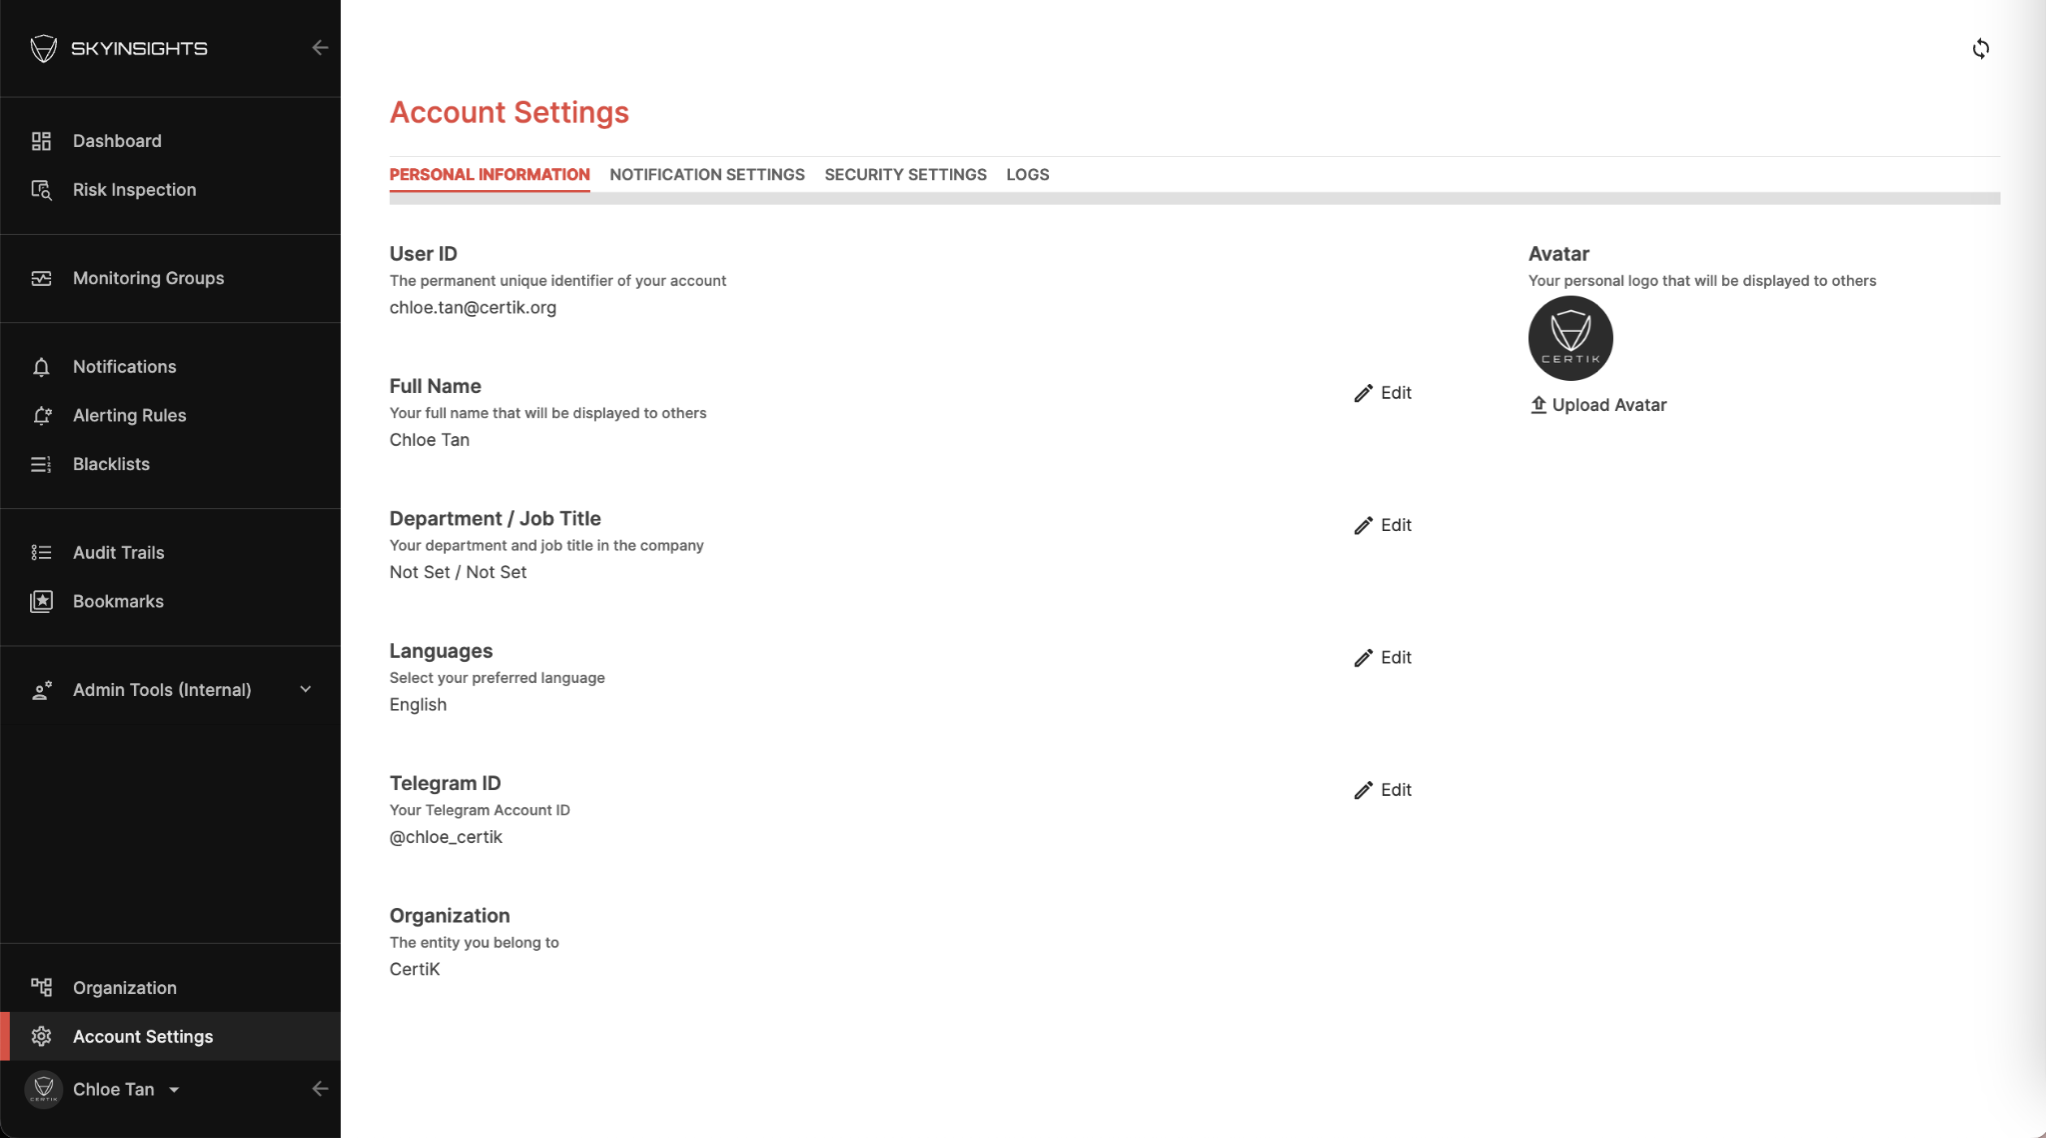Switch to the Notification Settings tab
The height and width of the screenshot is (1138, 2046).
[x=706, y=174]
